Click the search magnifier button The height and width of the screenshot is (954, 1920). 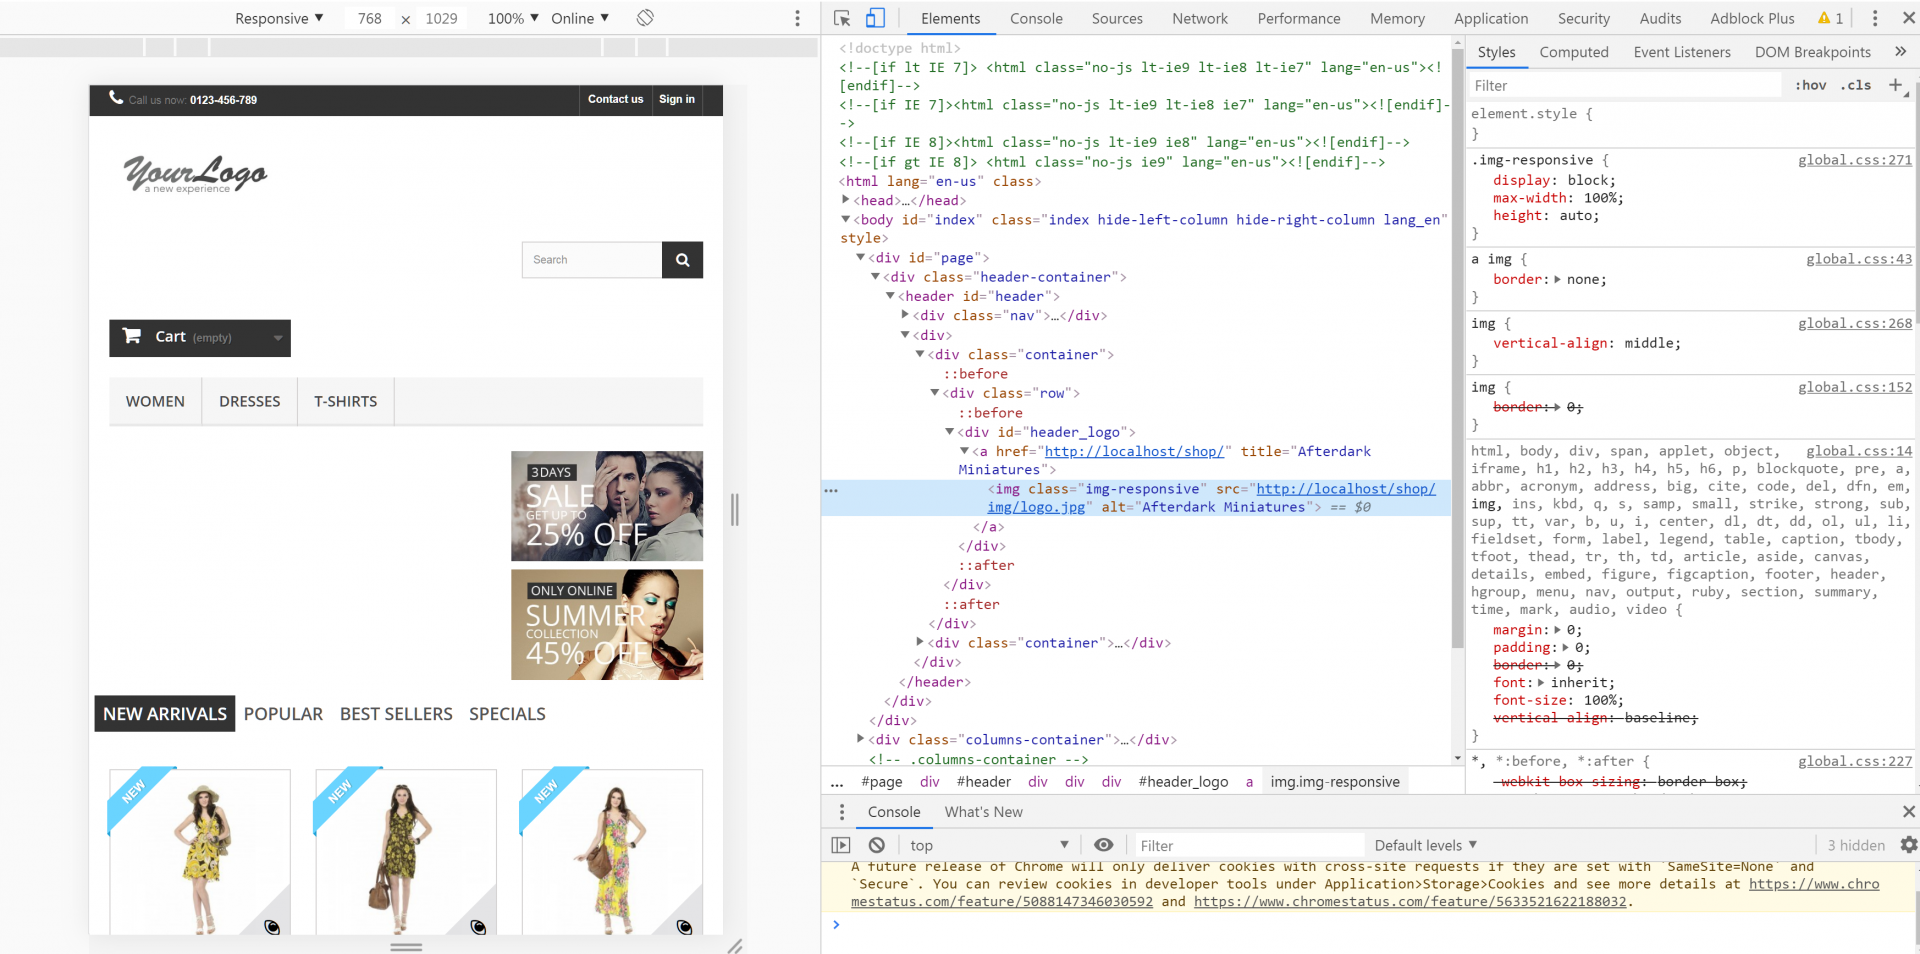pyautogui.click(x=682, y=260)
